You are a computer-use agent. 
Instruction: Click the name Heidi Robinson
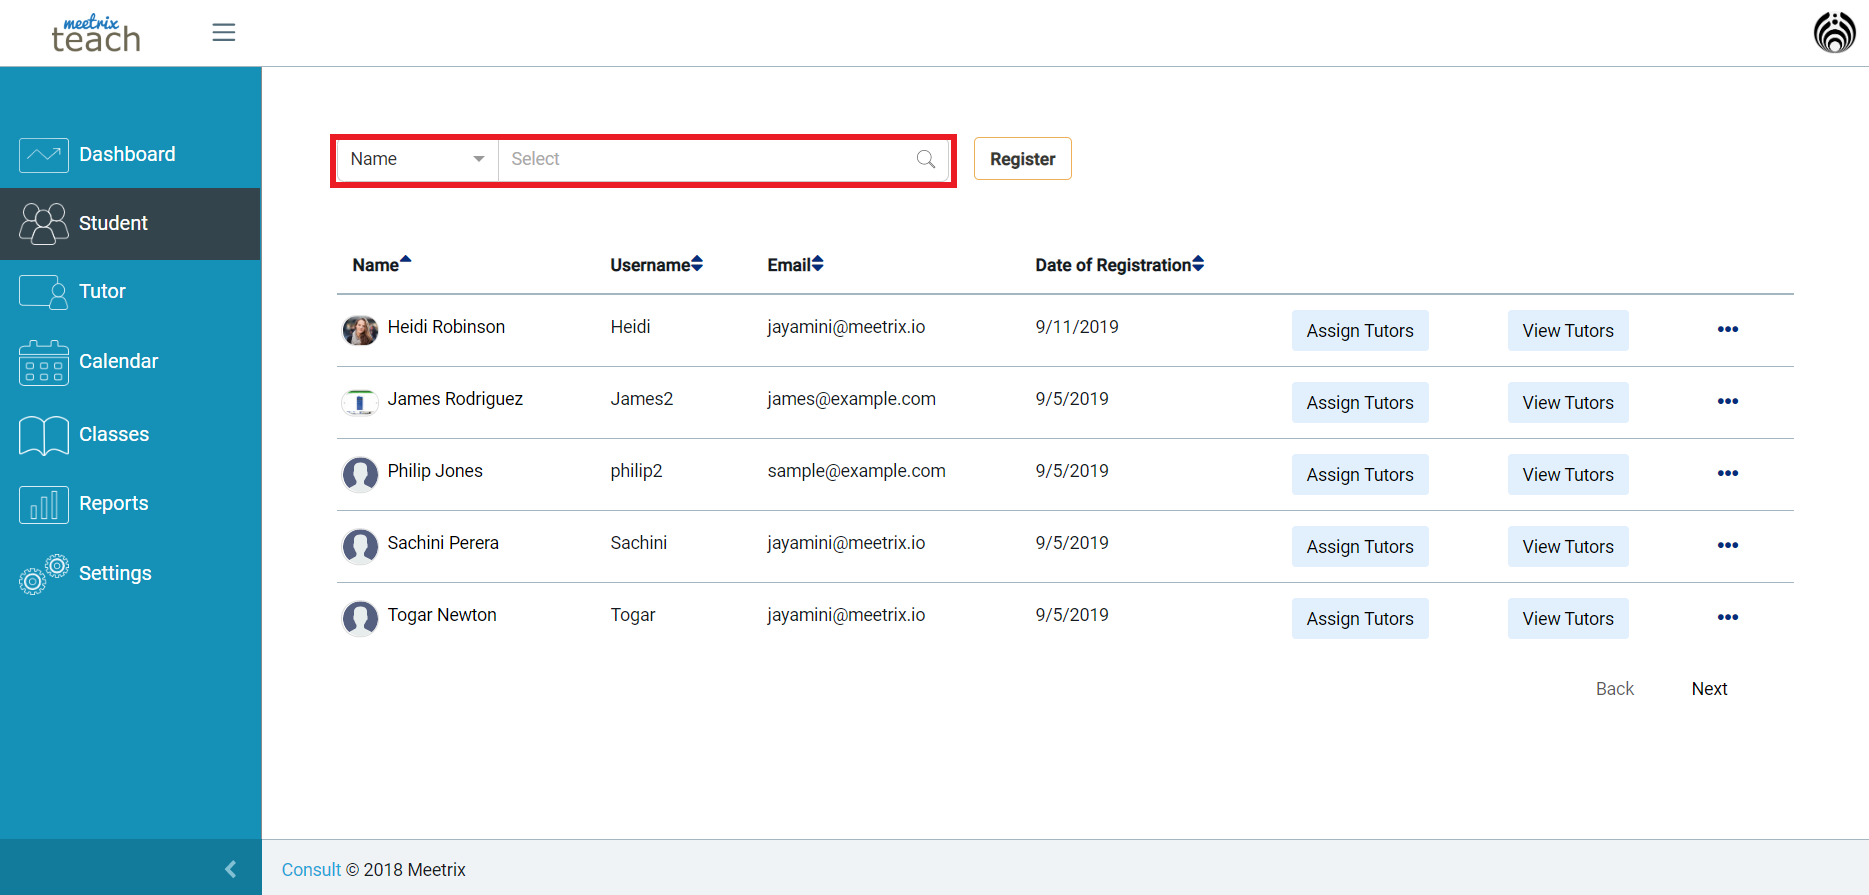click(x=446, y=327)
